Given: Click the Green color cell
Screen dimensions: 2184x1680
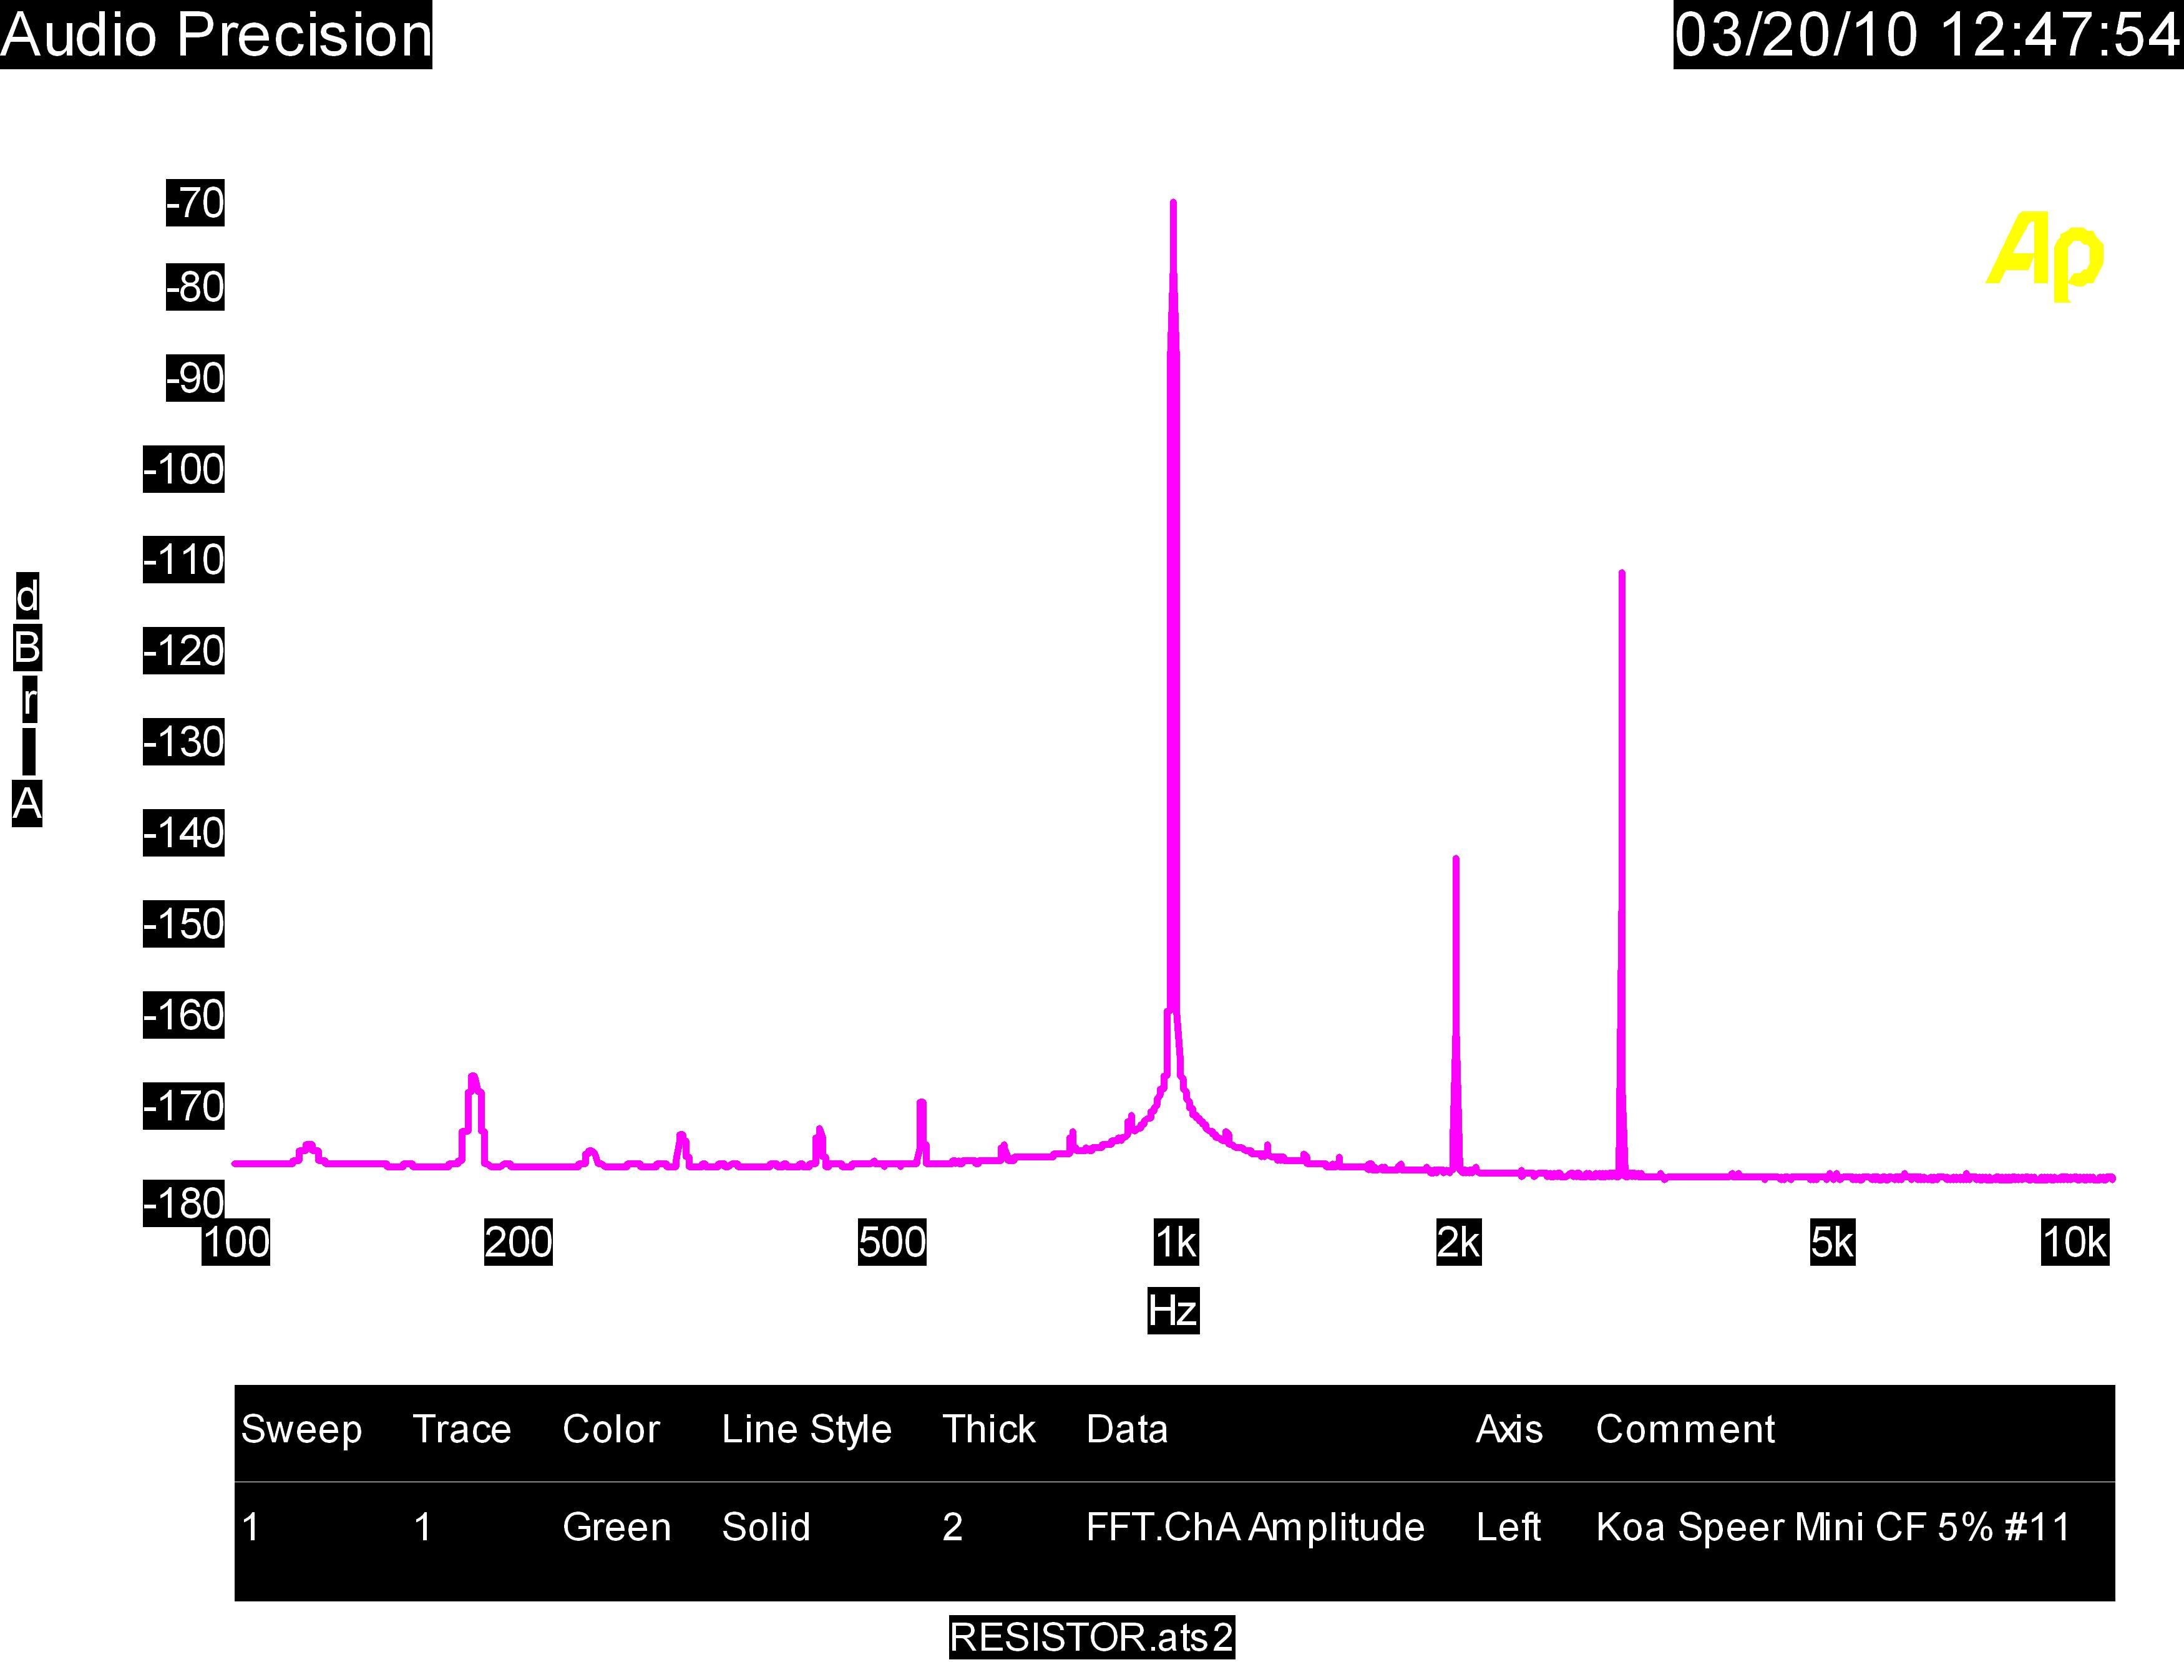Looking at the screenshot, I should point(616,1527).
